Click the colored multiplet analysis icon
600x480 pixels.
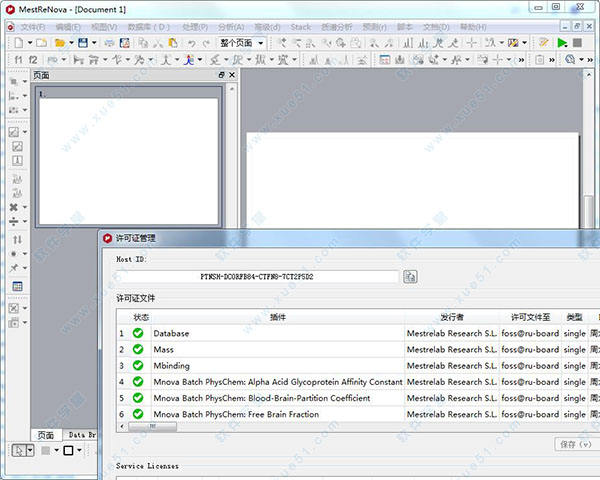pyautogui.click(x=189, y=60)
